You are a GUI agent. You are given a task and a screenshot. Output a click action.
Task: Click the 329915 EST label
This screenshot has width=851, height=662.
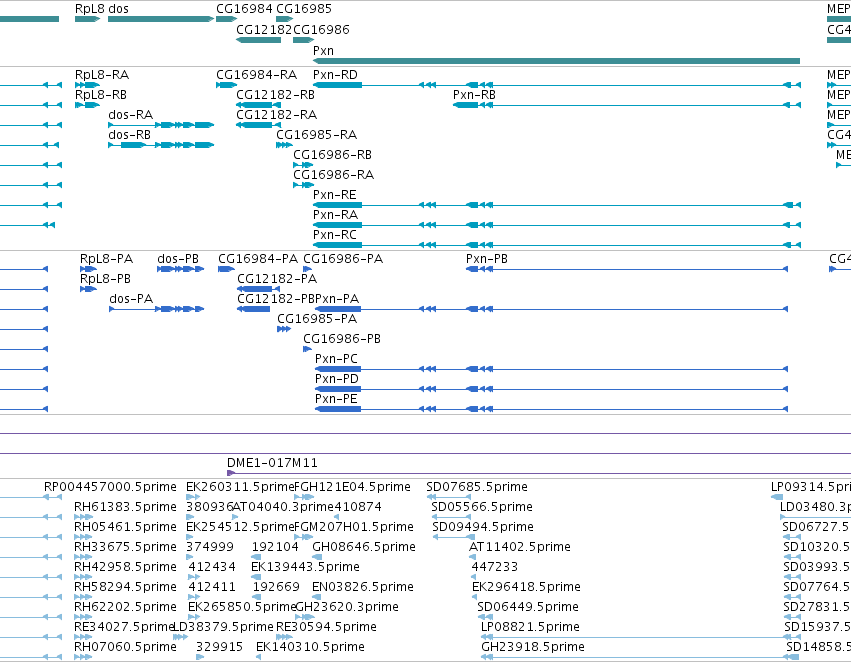220,647
